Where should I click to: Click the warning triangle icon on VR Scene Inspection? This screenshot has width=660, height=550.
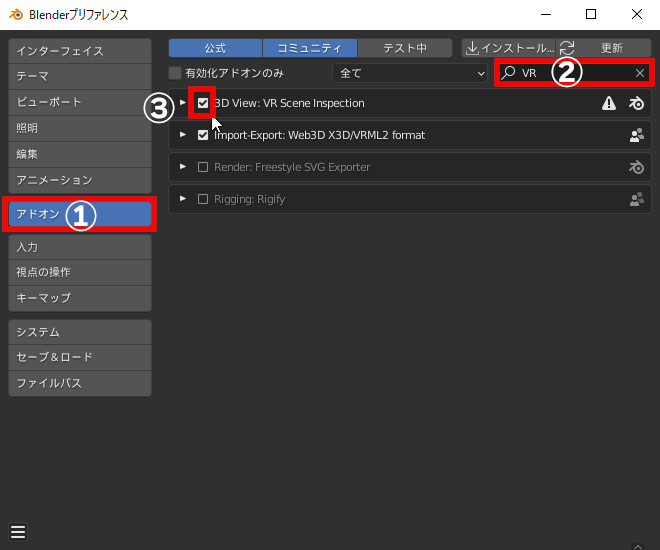tap(609, 103)
